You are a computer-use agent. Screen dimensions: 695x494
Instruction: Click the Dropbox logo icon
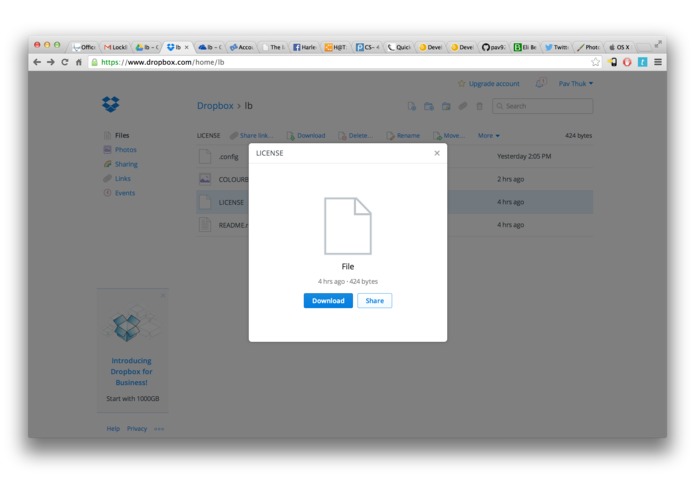(x=111, y=104)
